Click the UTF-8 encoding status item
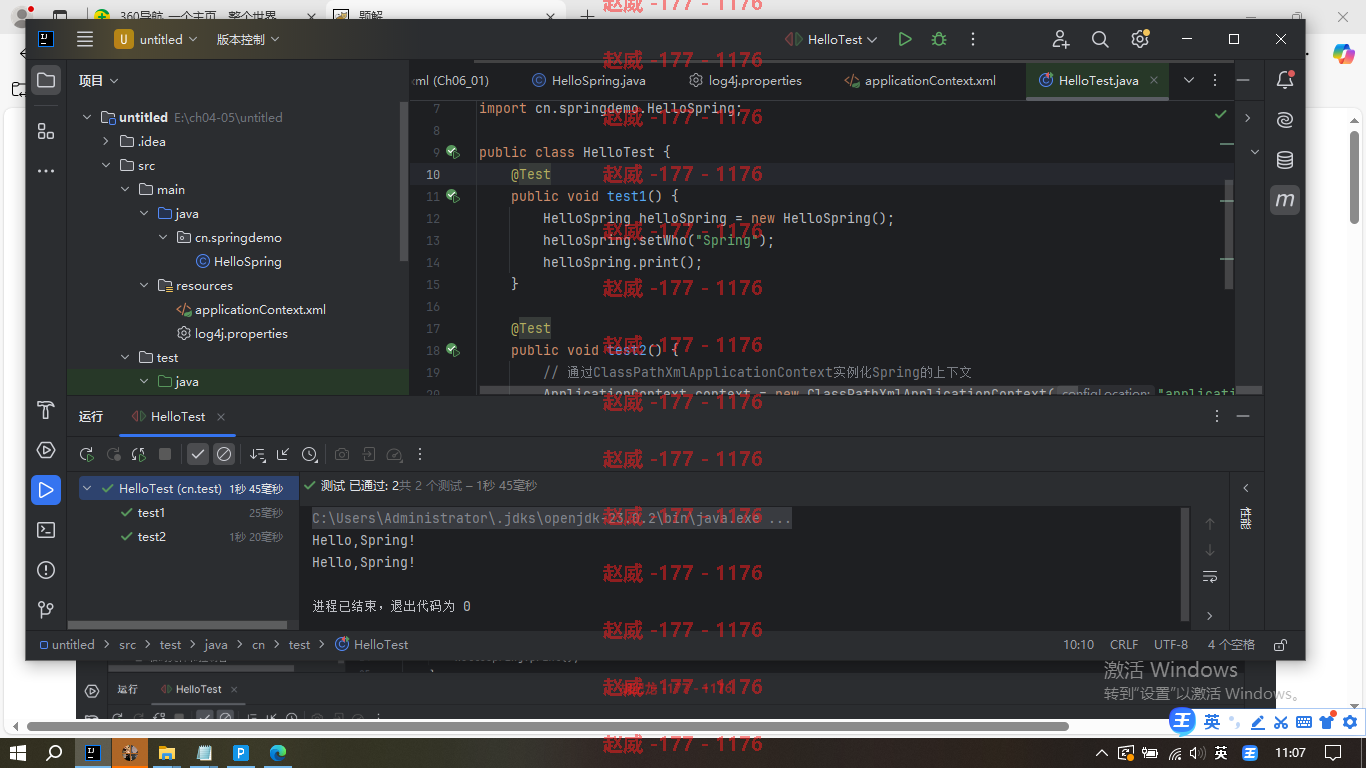The width and height of the screenshot is (1366, 768). tap(1171, 645)
